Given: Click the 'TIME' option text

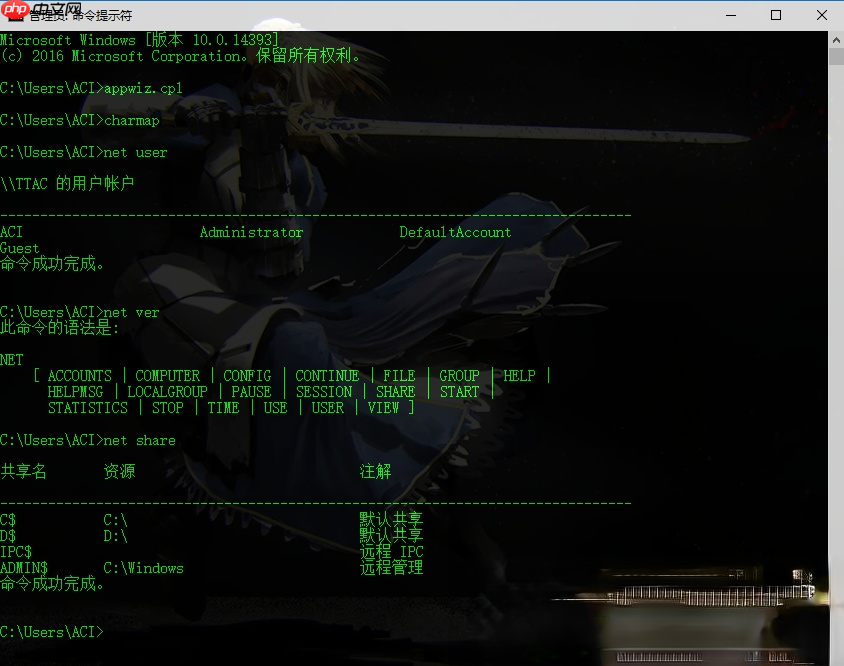Looking at the screenshot, I should (x=223, y=408).
